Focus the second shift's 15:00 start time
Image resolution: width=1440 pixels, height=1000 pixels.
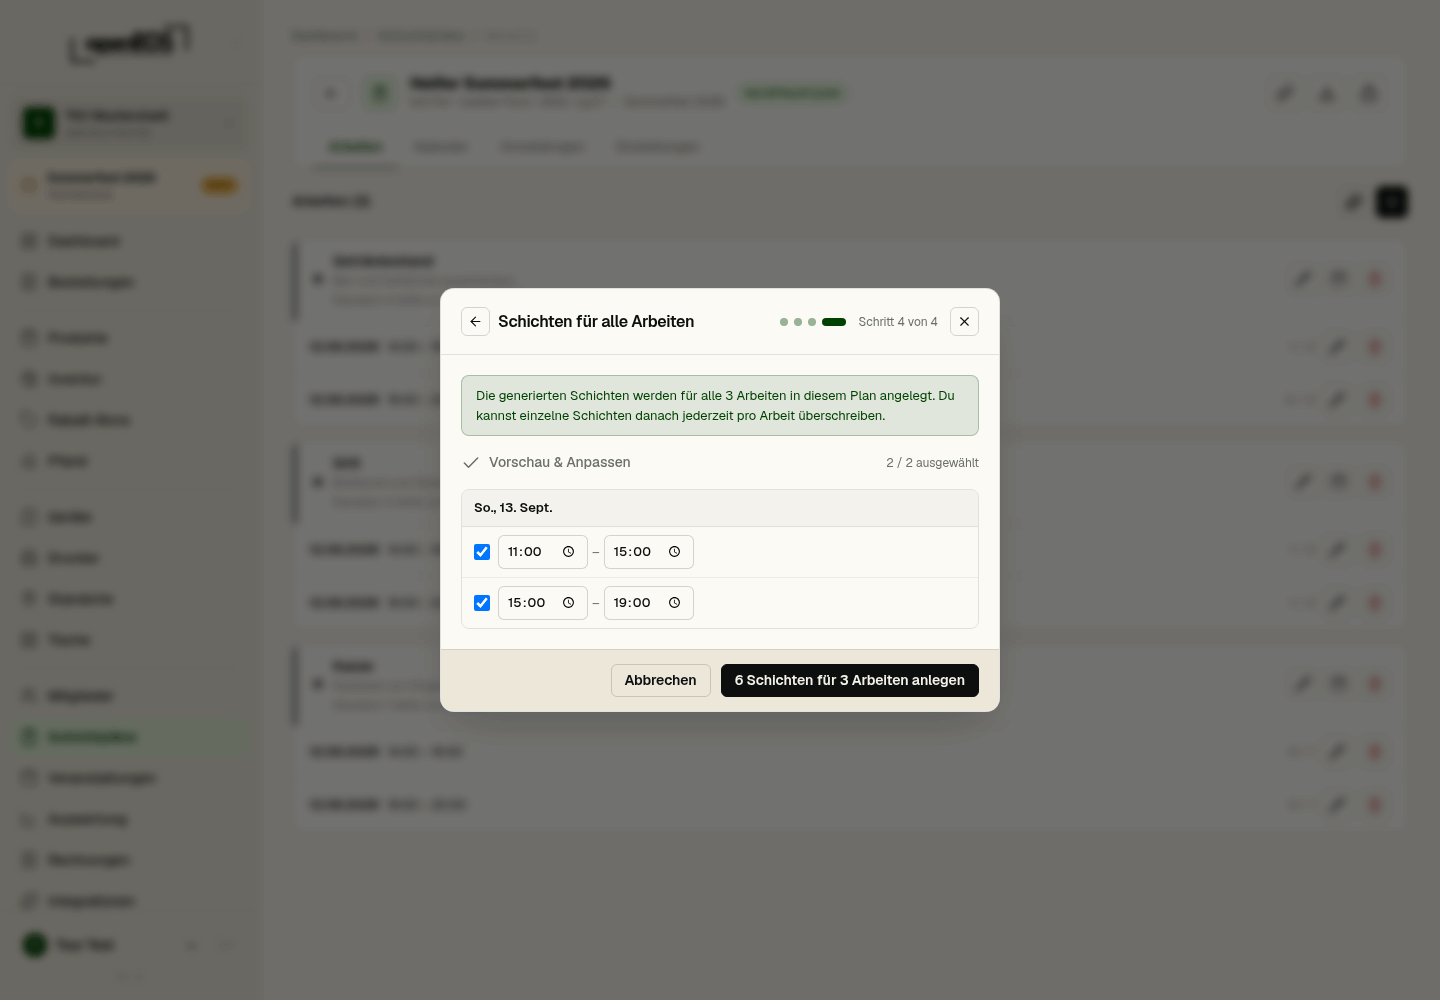tap(543, 603)
